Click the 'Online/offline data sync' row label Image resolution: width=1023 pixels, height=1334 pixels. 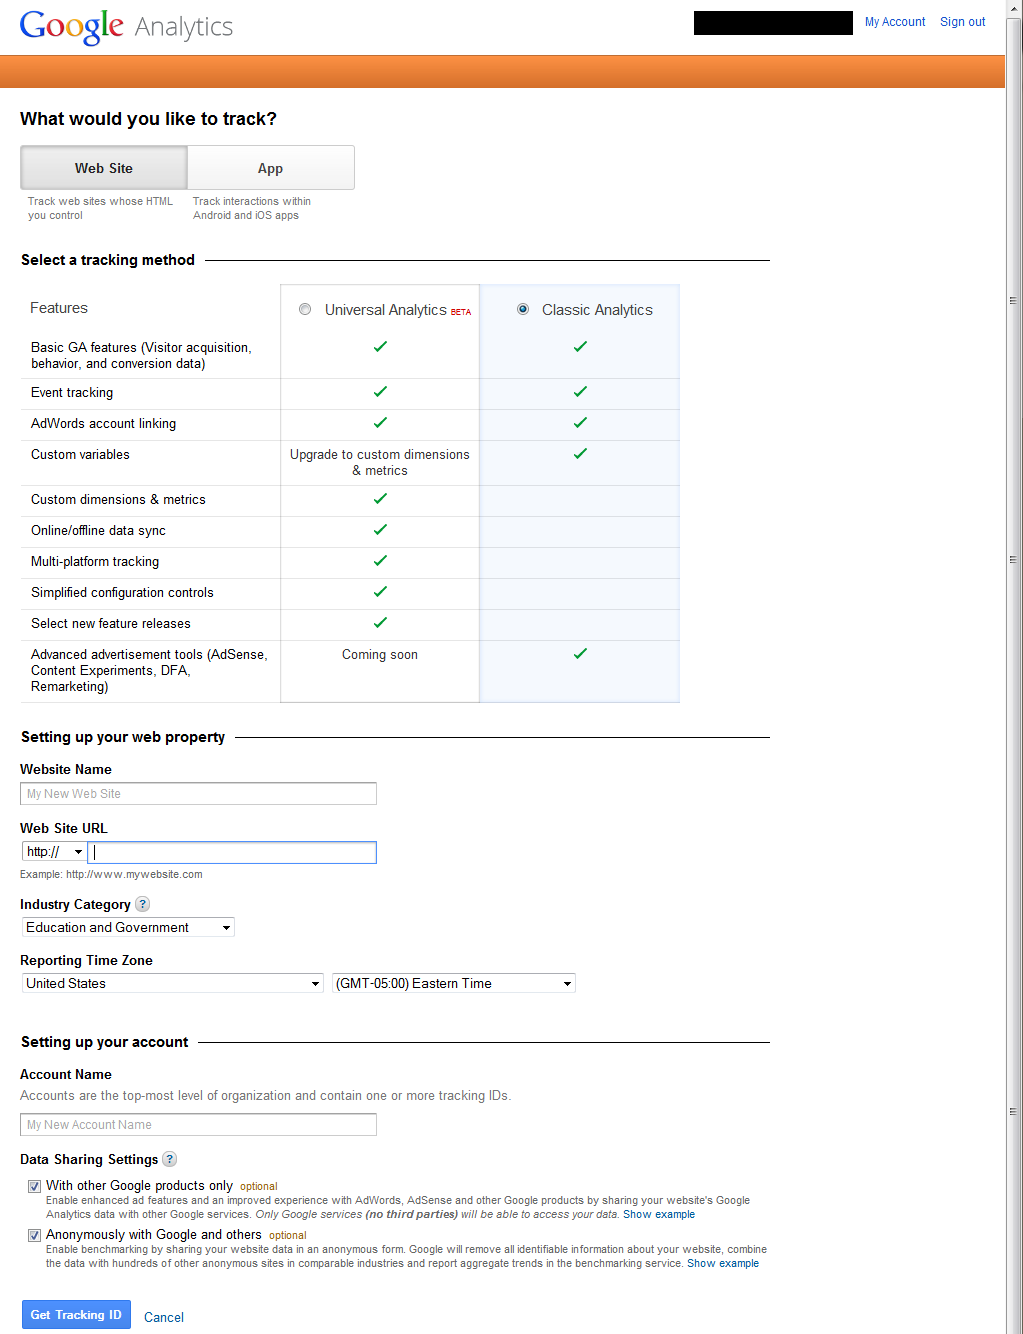coord(98,531)
